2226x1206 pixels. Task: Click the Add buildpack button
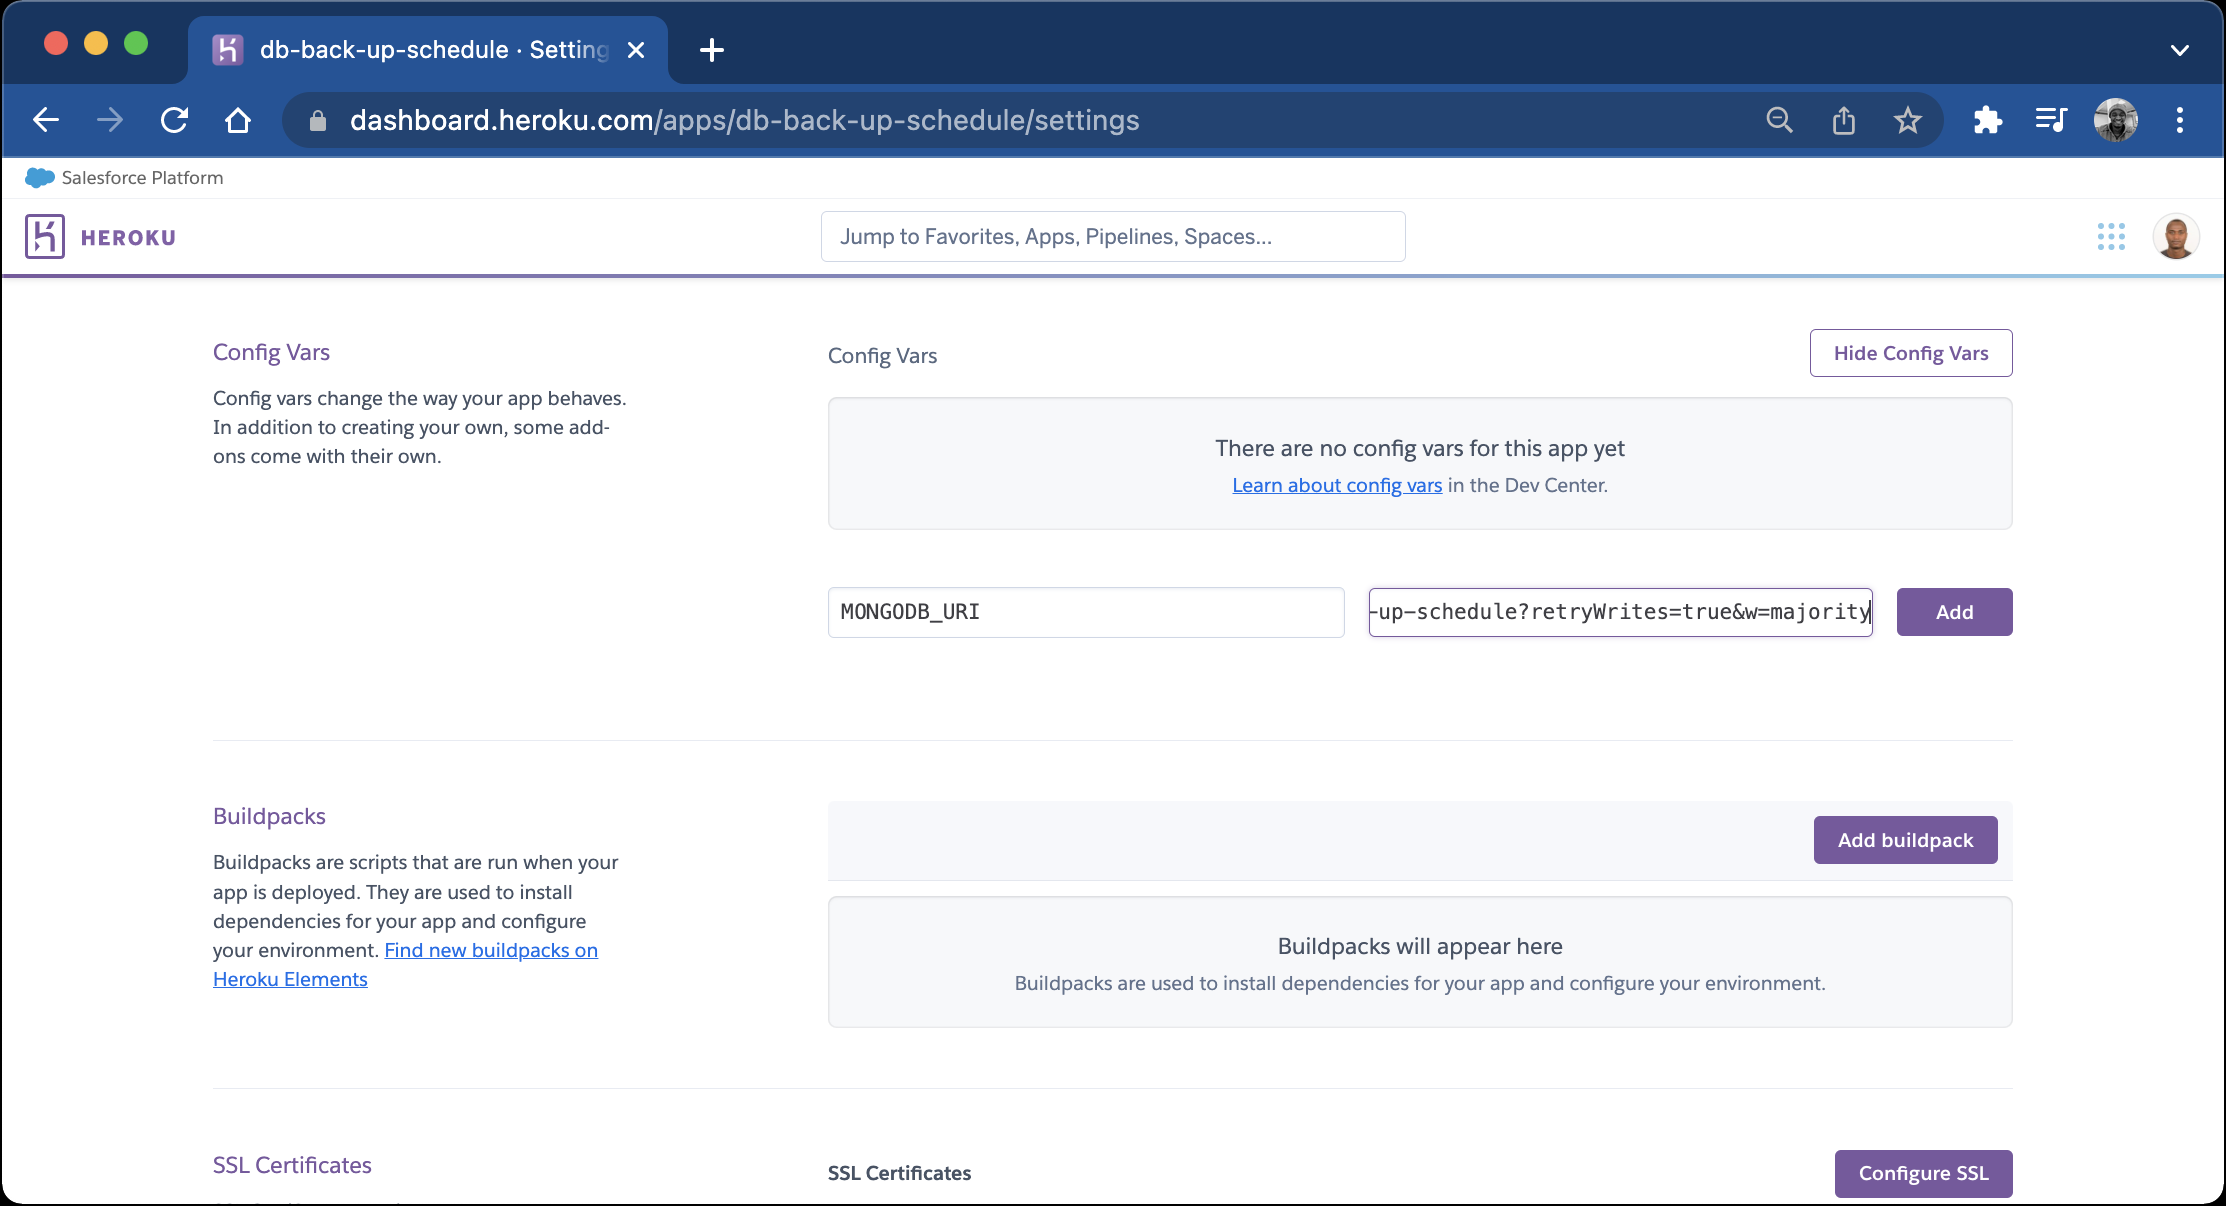(1904, 840)
